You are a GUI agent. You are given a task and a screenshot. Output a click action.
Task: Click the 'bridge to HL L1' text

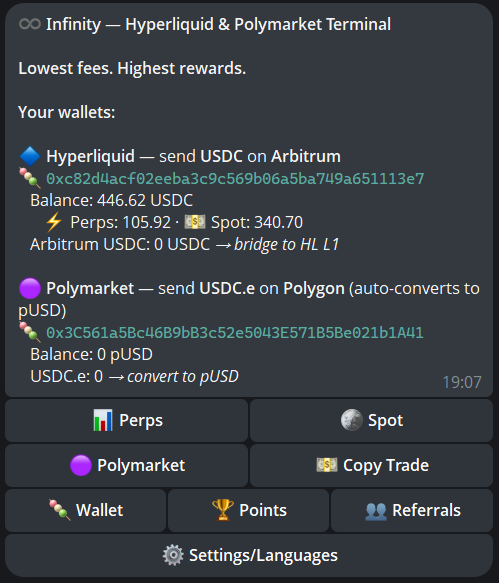[286, 245]
